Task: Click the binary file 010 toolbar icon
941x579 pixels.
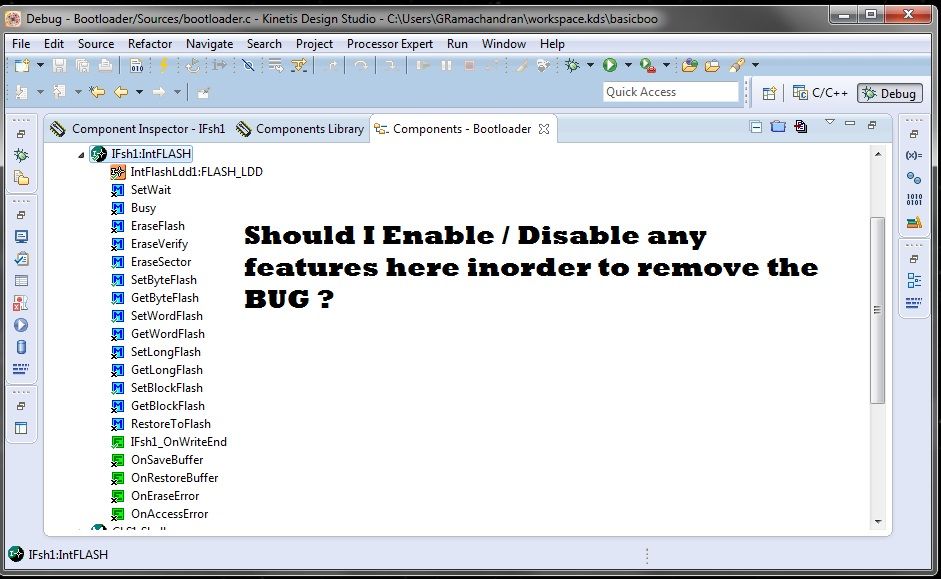Action: [136, 65]
